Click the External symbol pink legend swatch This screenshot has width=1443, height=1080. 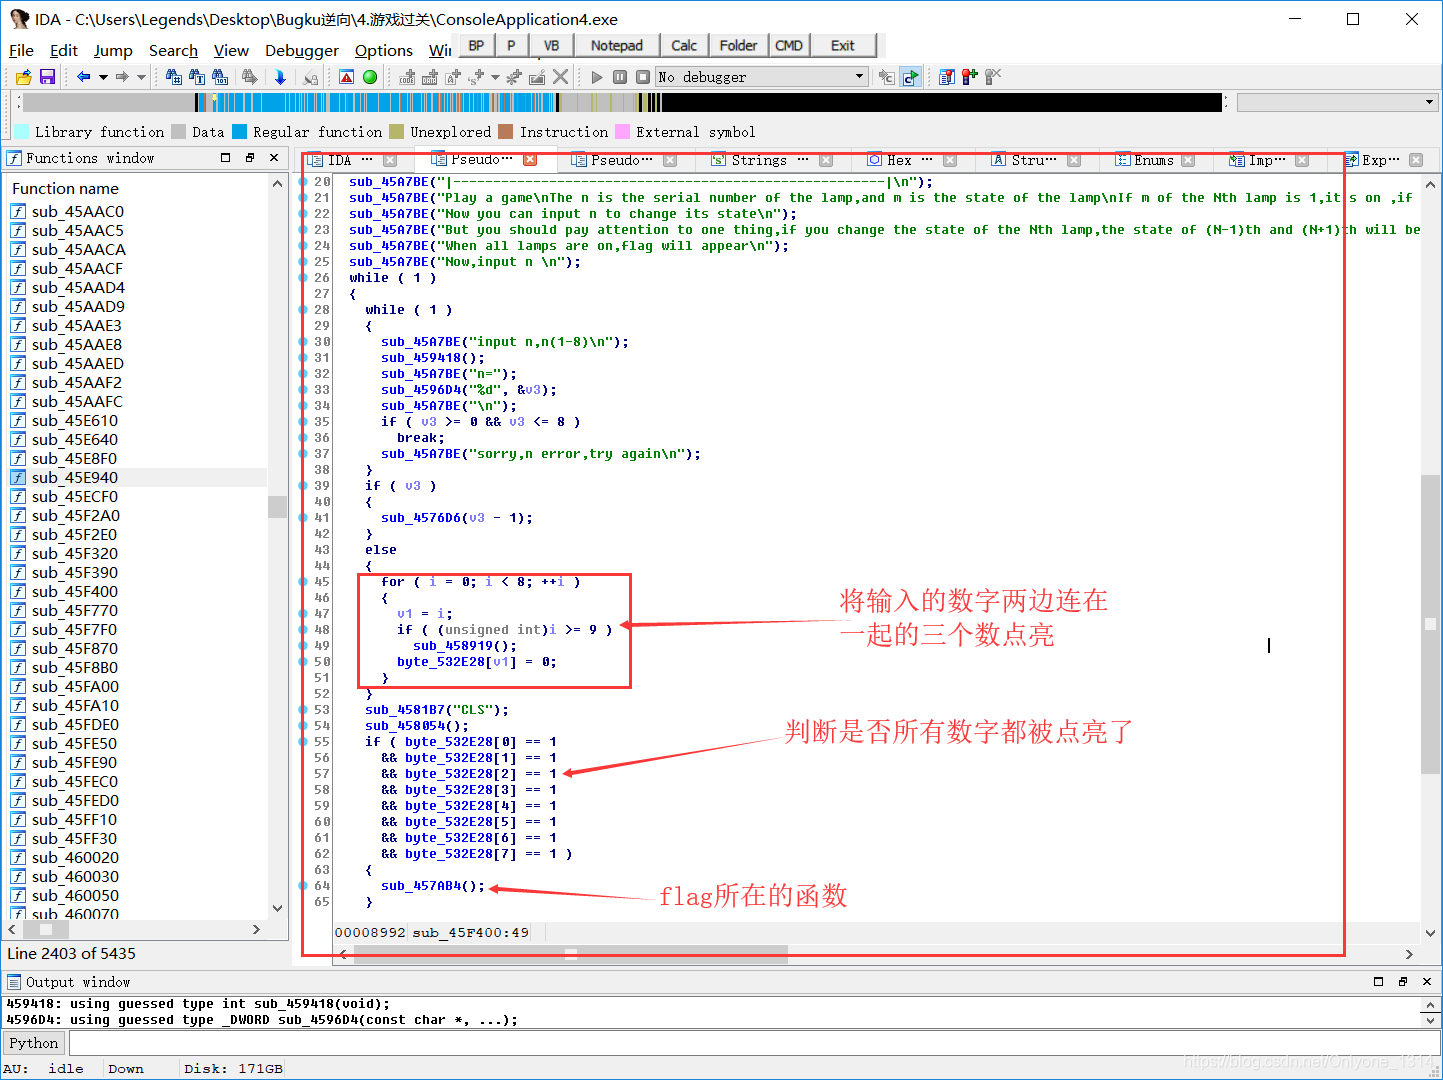(622, 132)
